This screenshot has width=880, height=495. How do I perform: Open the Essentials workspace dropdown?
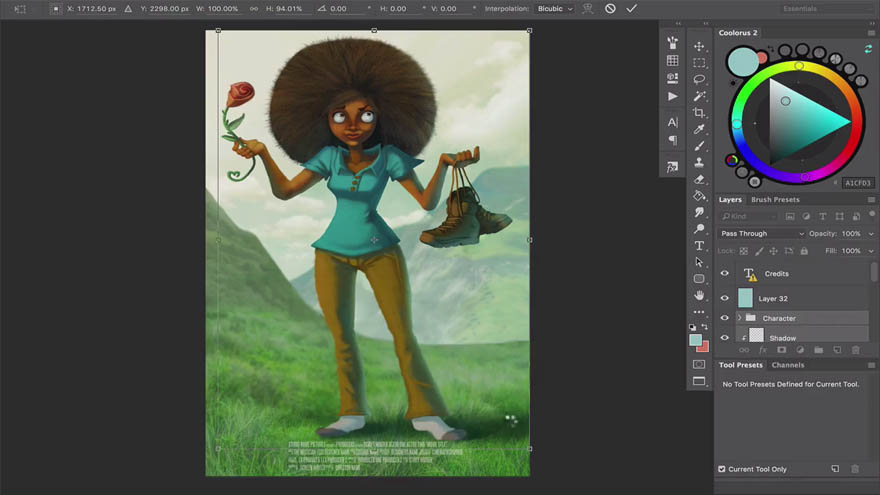[x=825, y=8]
